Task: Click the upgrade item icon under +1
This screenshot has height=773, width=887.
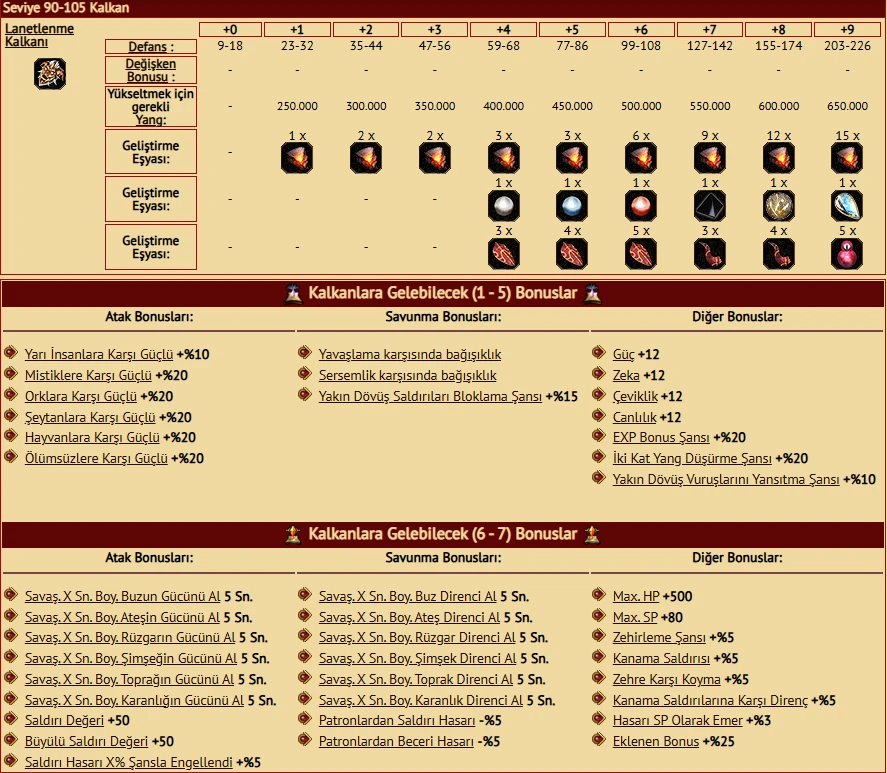Action: click(297, 158)
